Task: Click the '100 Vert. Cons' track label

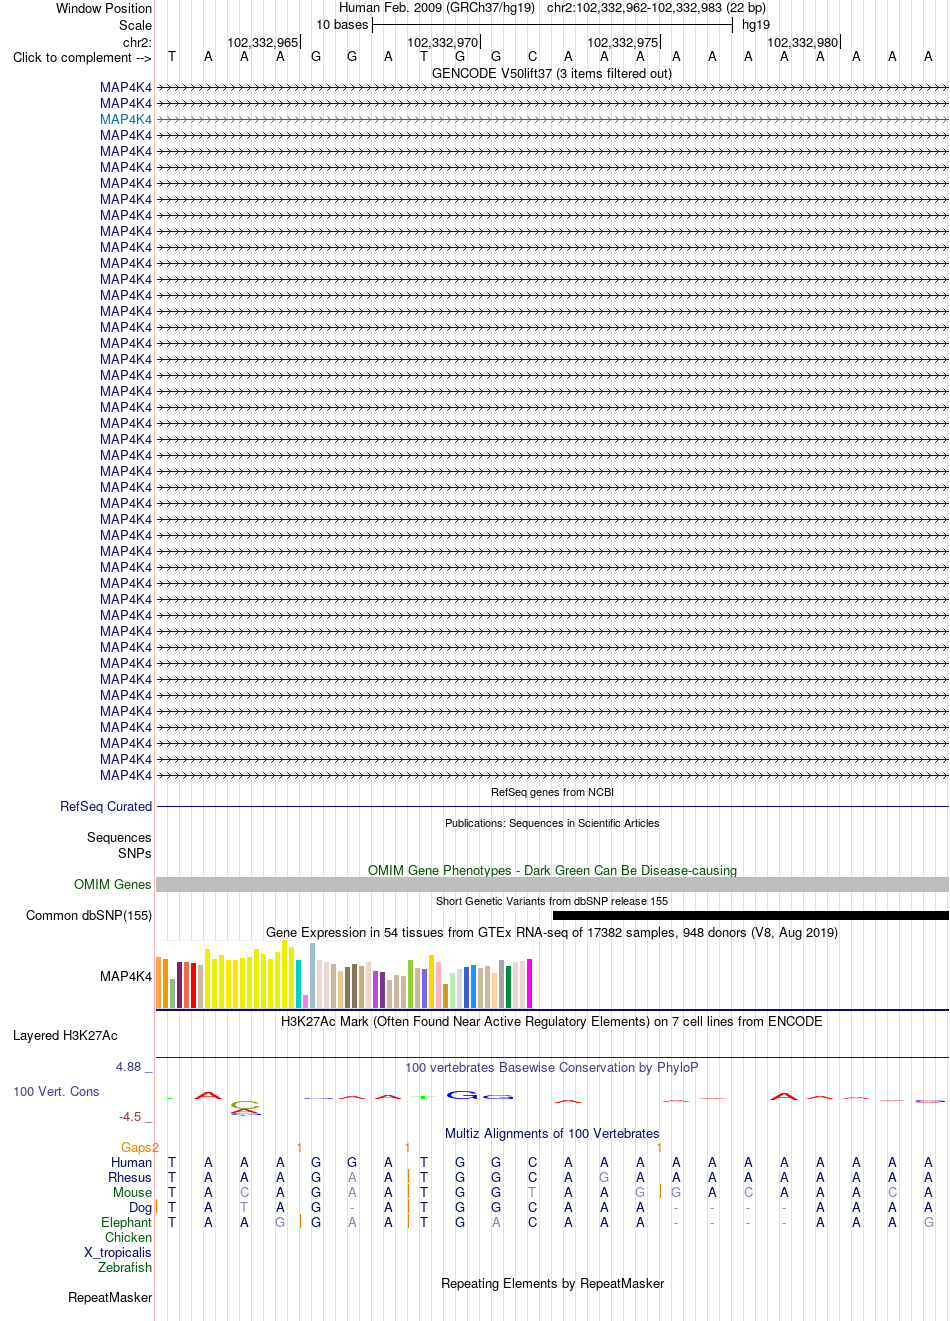Action: [56, 1091]
